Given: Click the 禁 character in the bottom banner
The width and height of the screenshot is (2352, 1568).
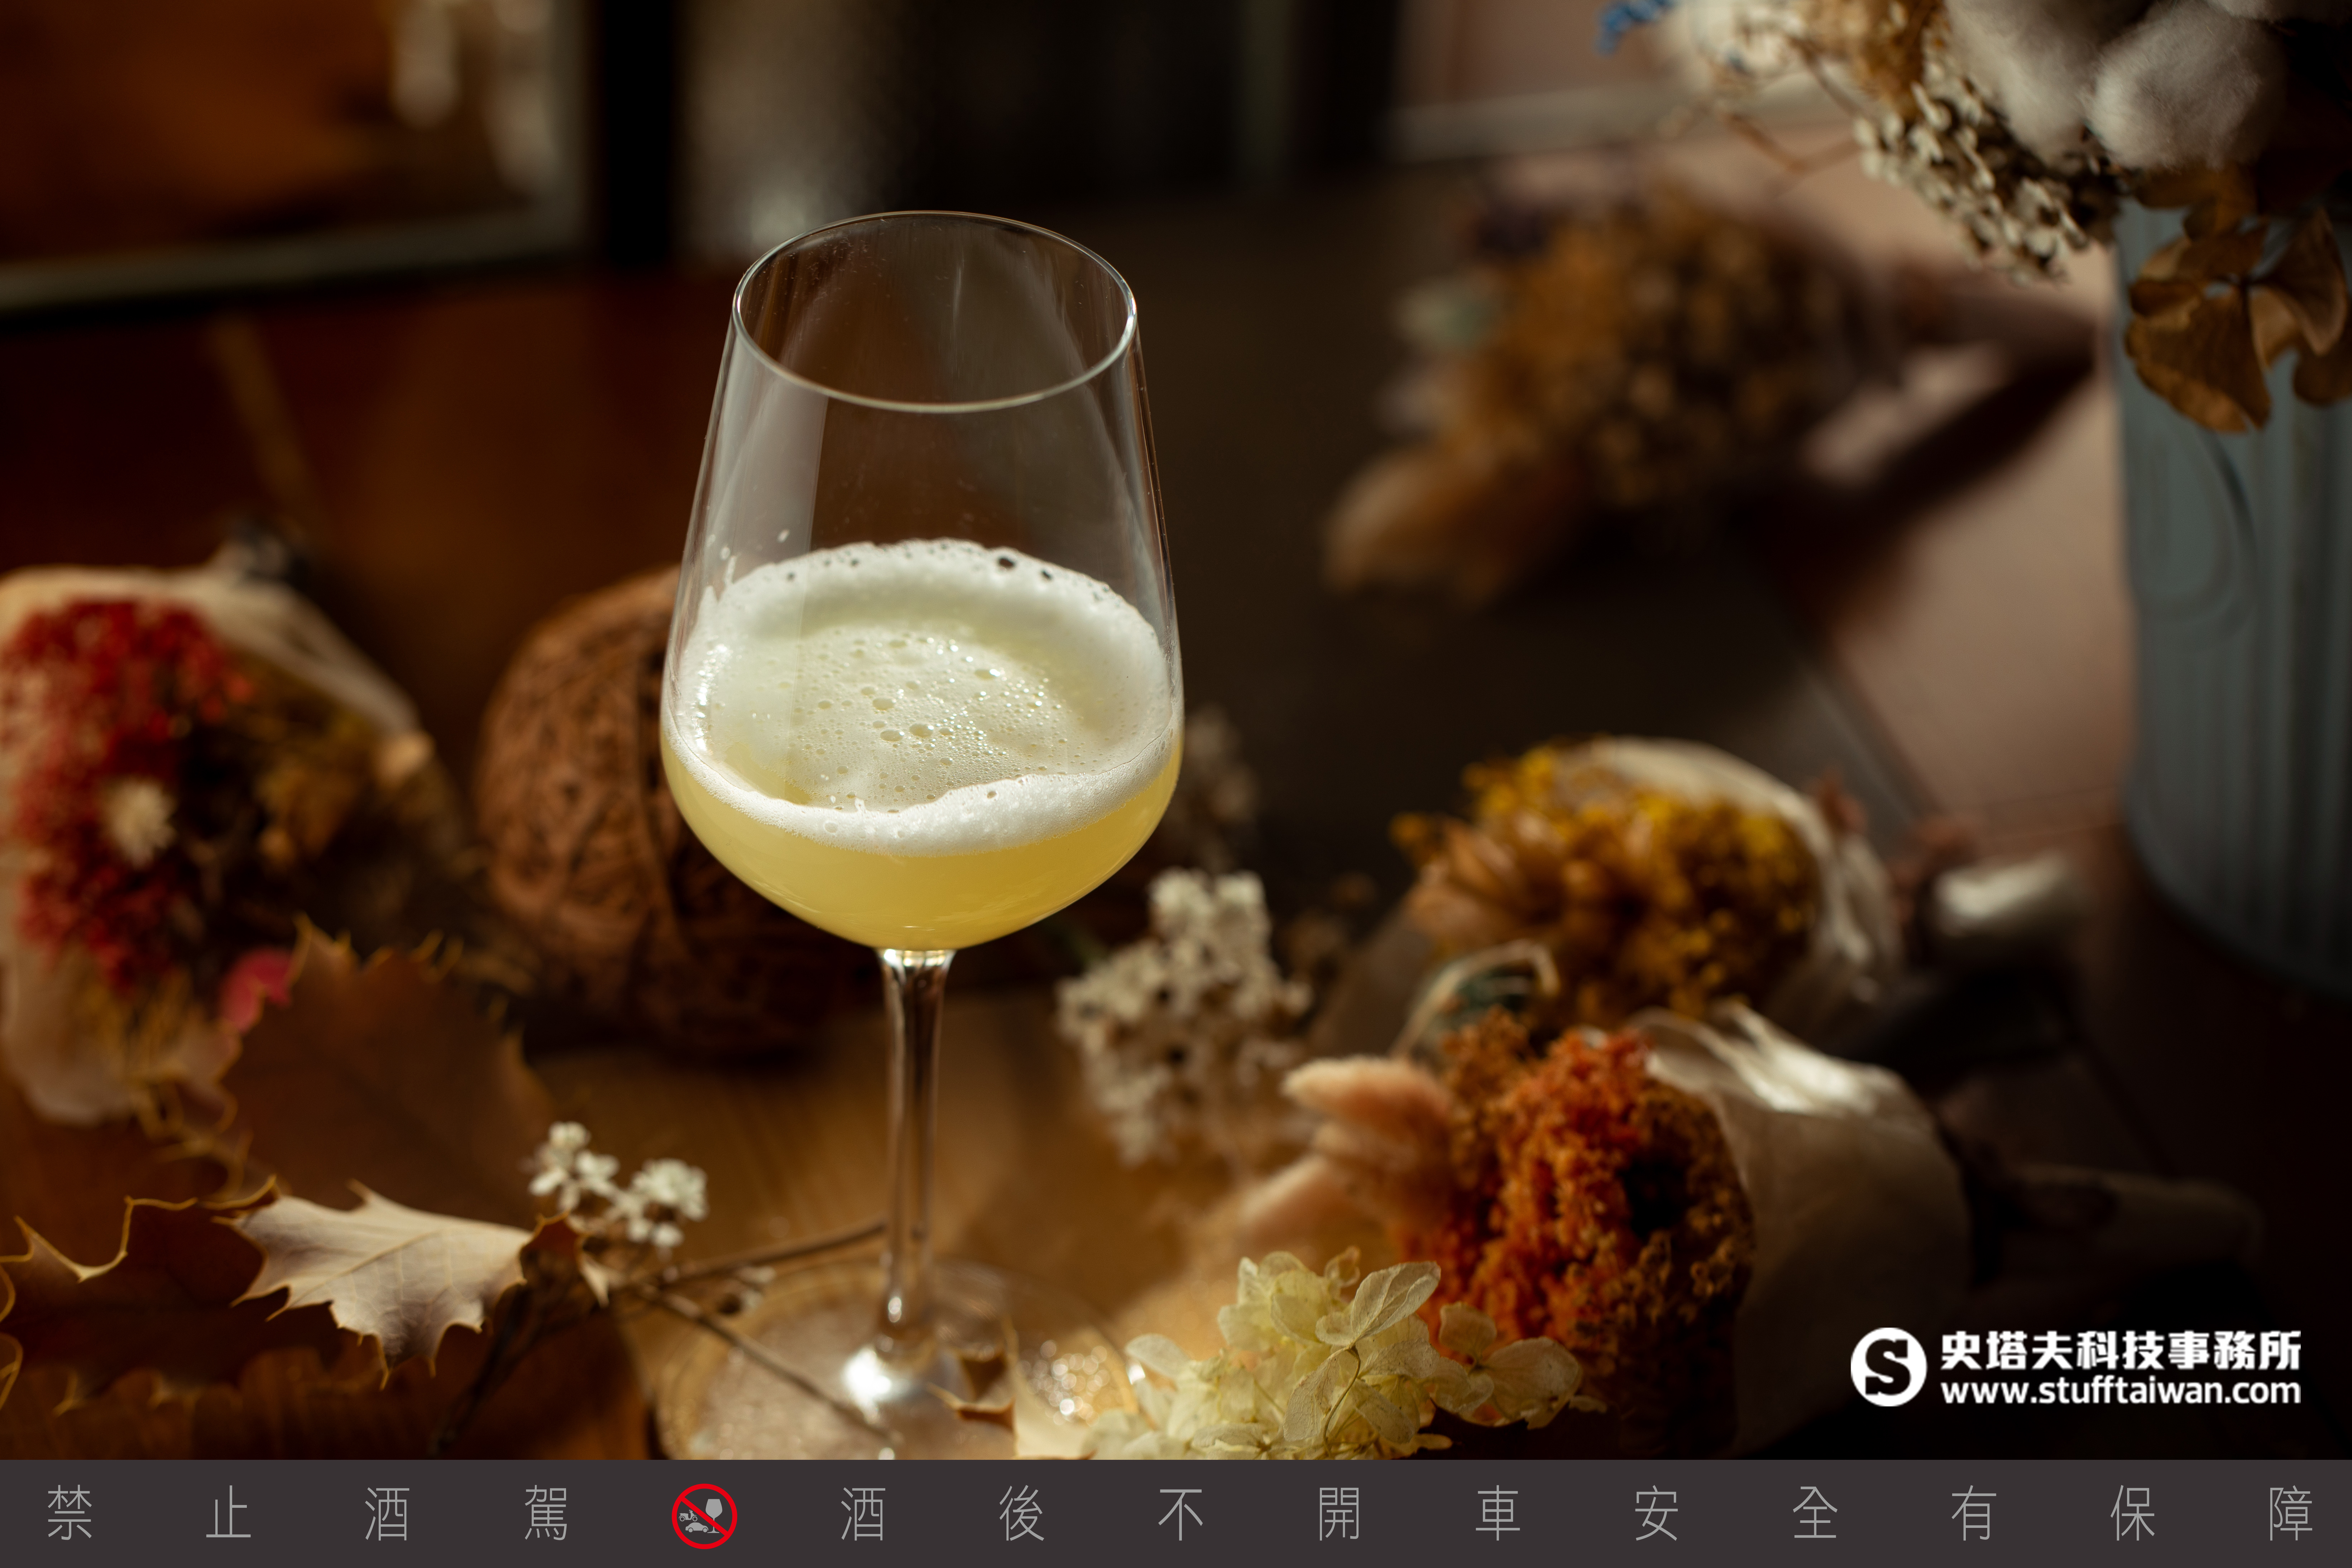Looking at the screenshot, I should [x=70, y=1514].
